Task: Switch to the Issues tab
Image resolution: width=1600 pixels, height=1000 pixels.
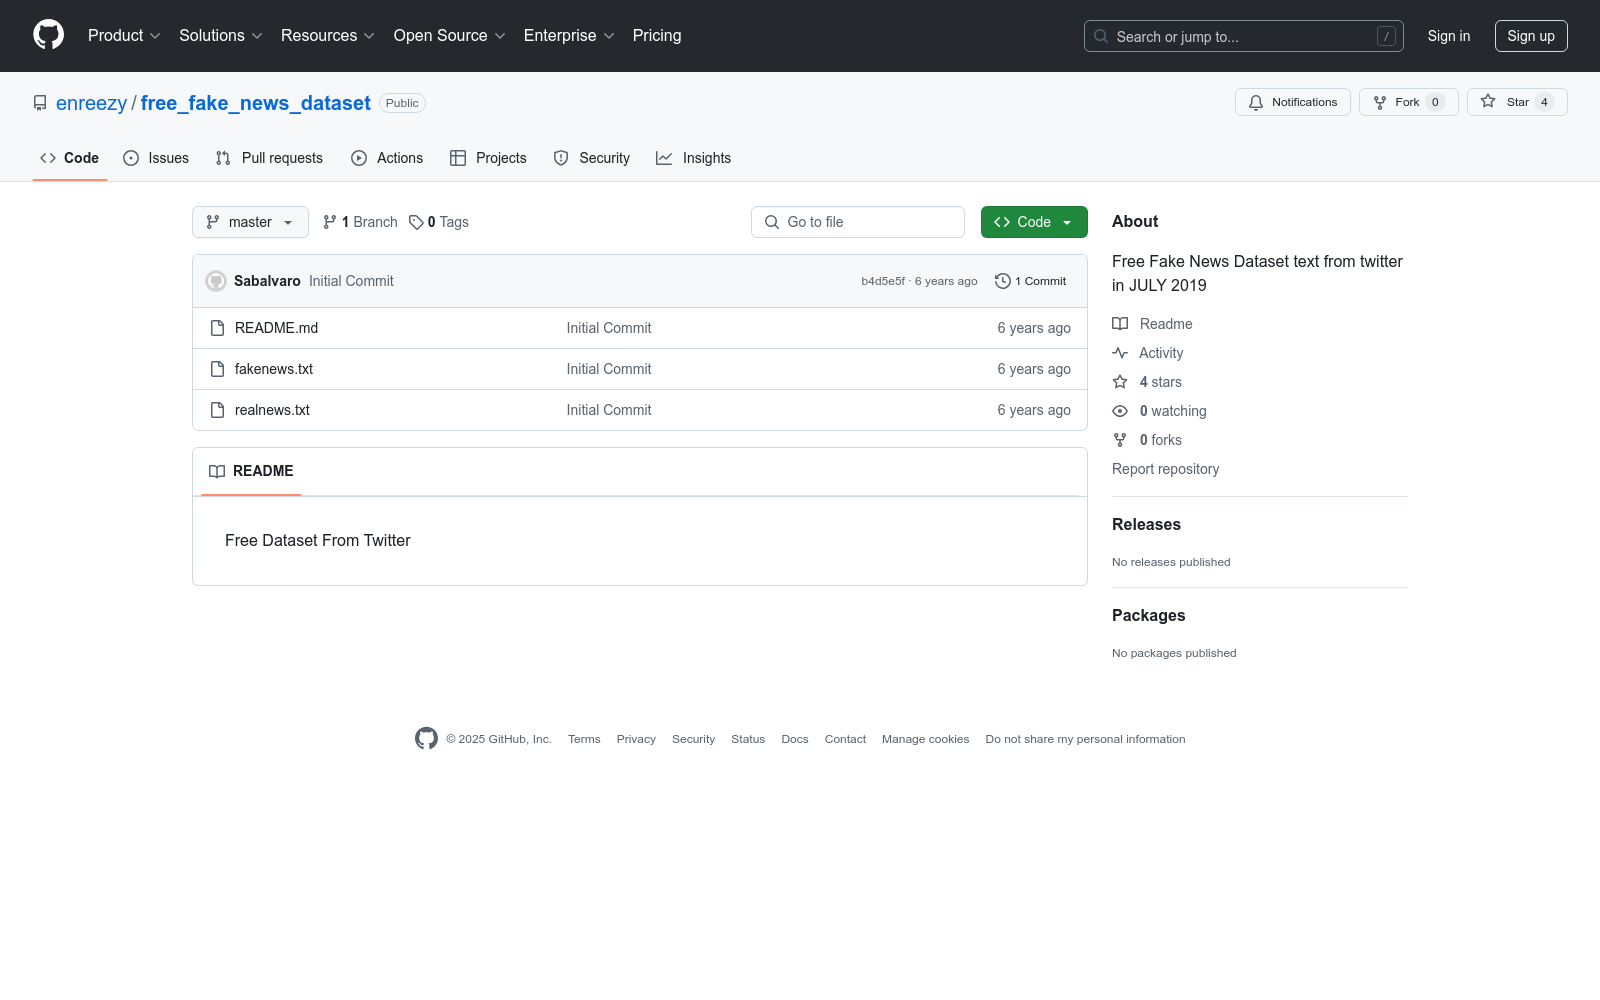Action: [156, 158]
